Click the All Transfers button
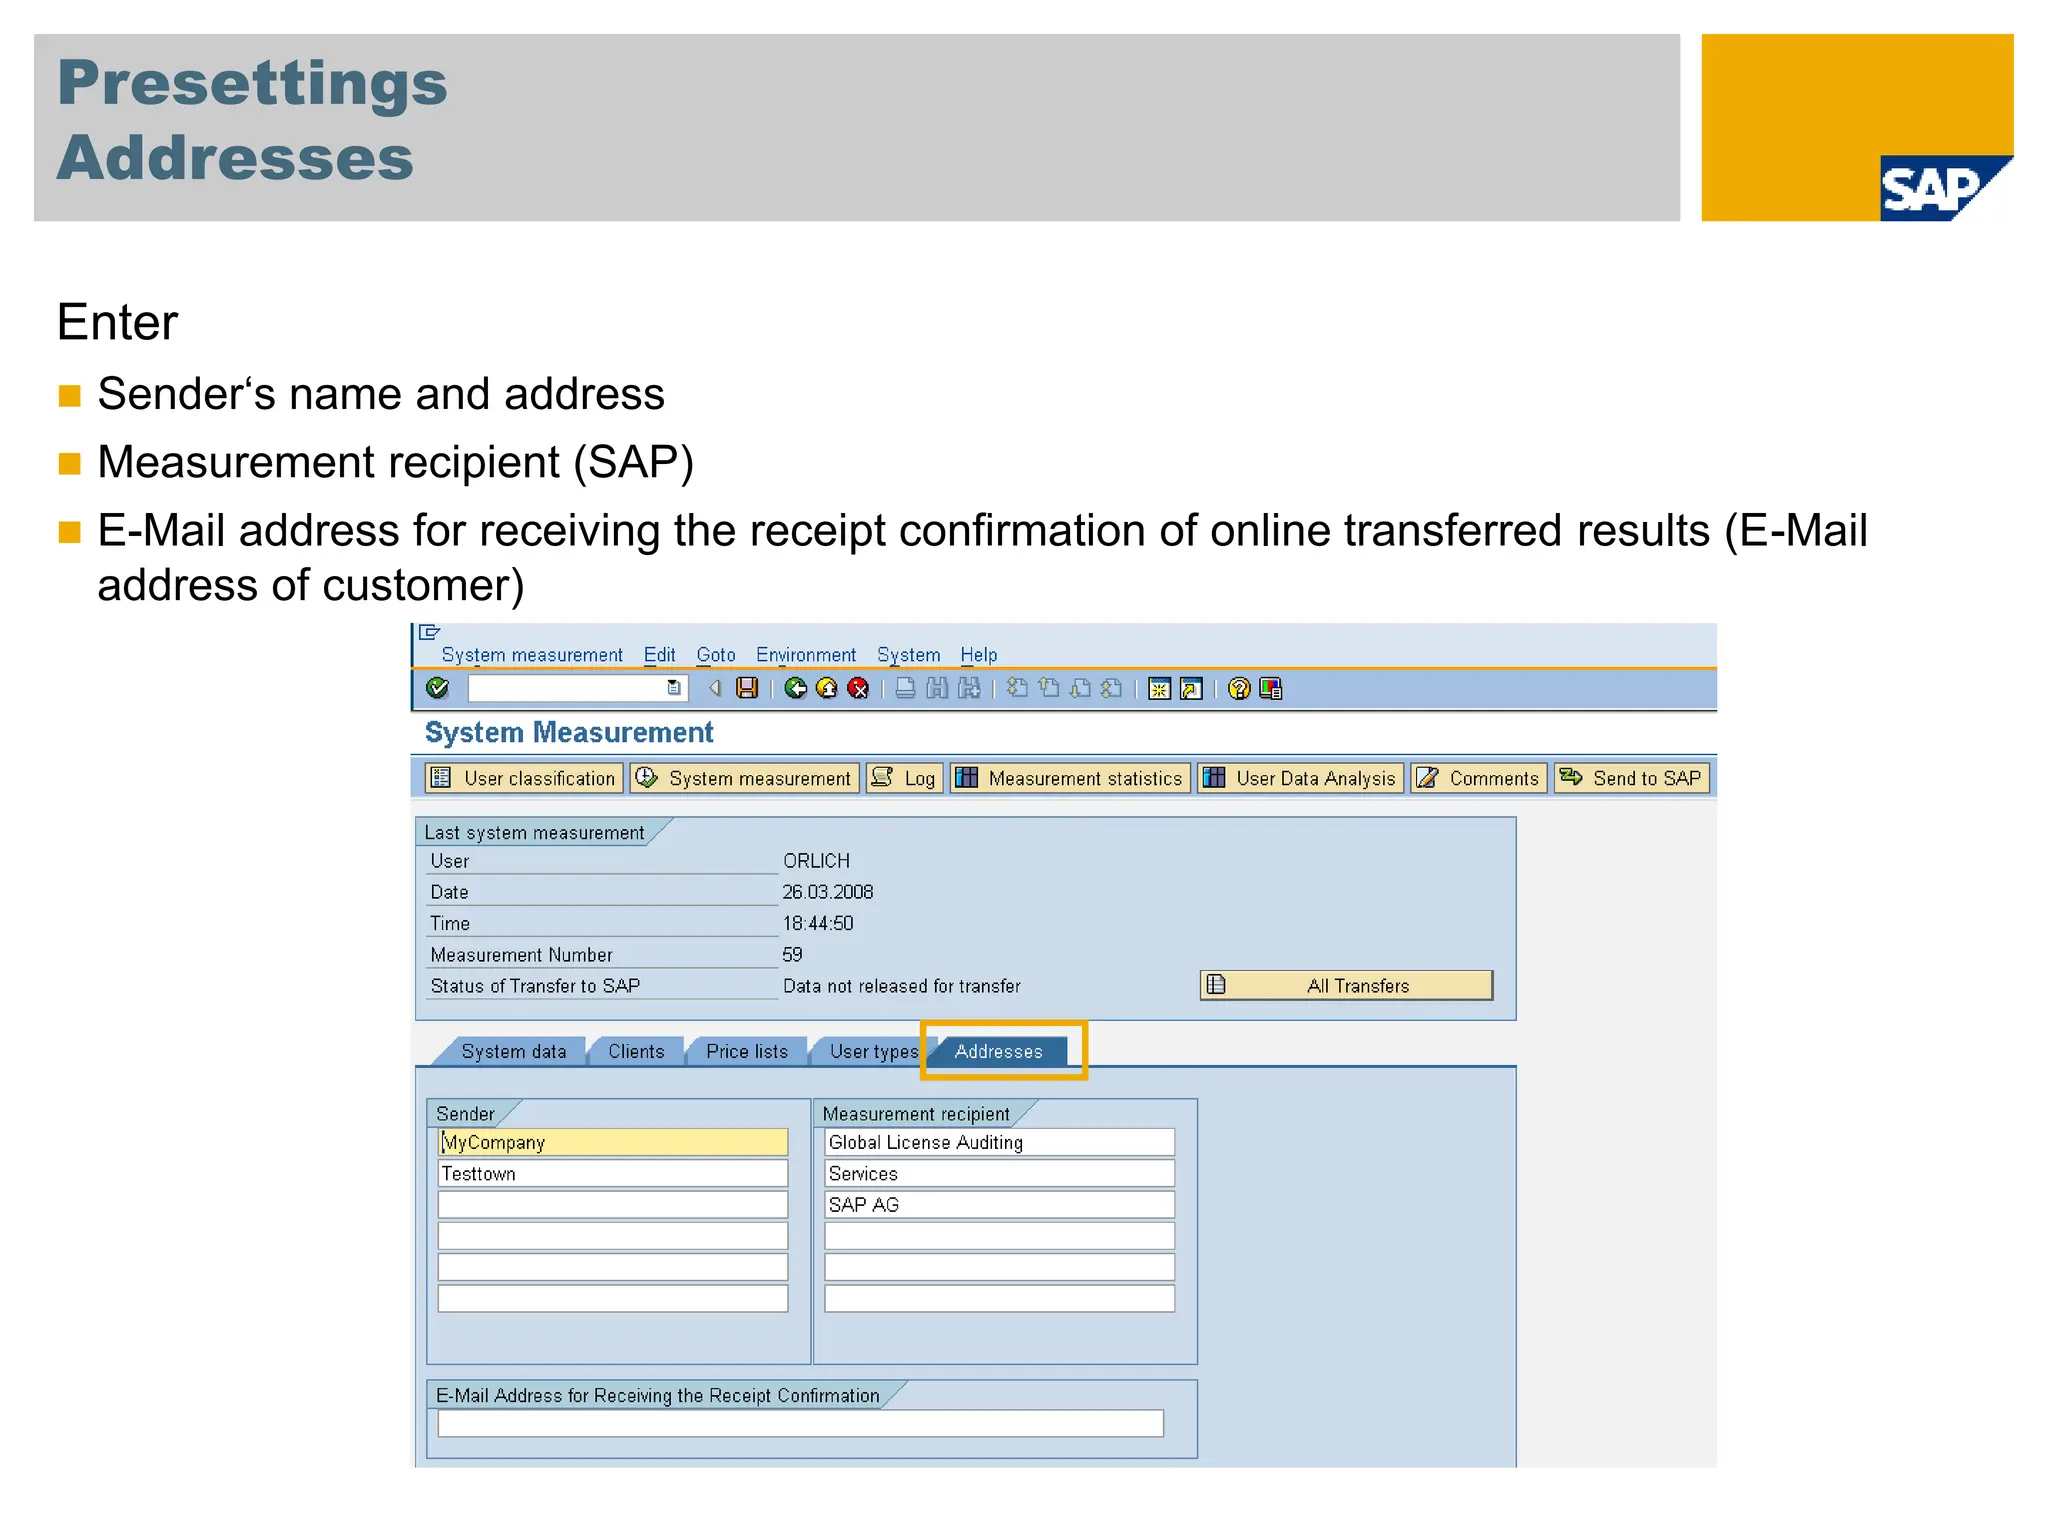Screen dimensions: 2048x1536 click(1346, 985)
